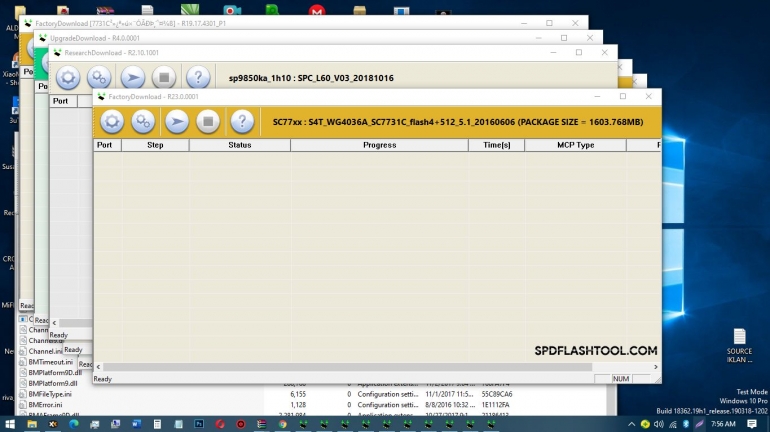This screenshot has height=432, width=770.
Task: Close the FactoryDownload R23 window
Action: 648,96
